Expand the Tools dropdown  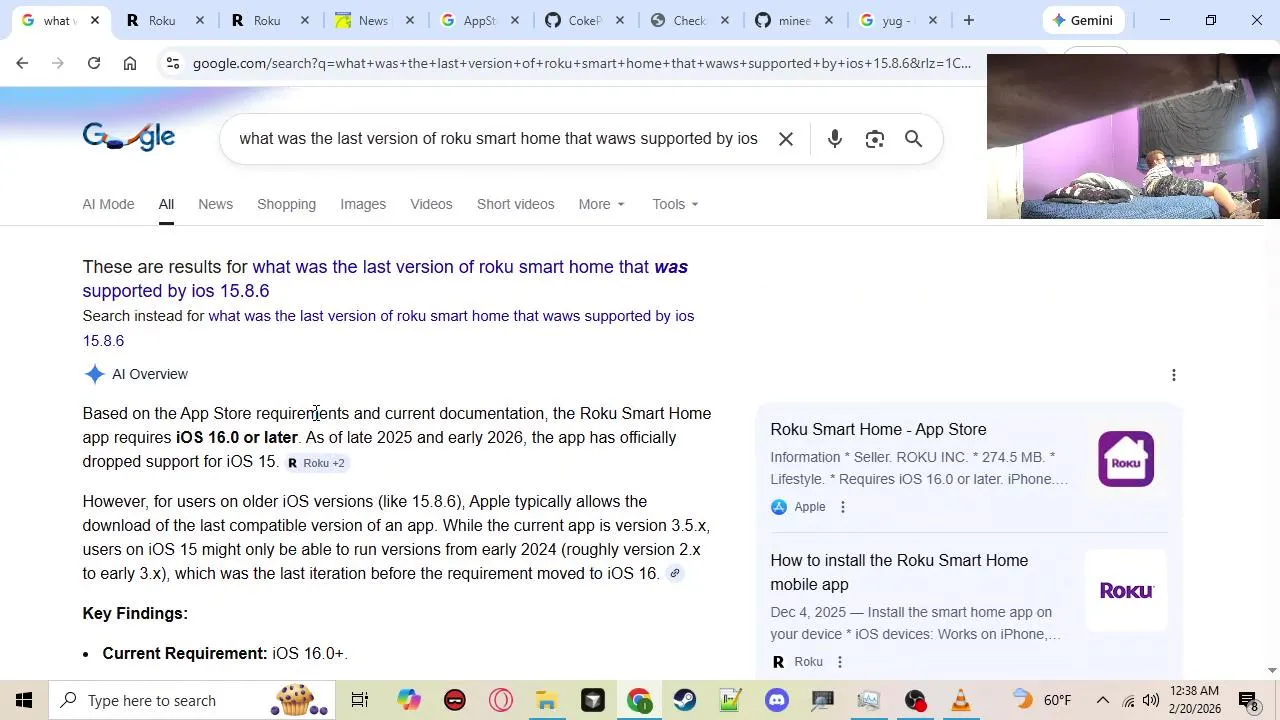[x=675, y=204]
